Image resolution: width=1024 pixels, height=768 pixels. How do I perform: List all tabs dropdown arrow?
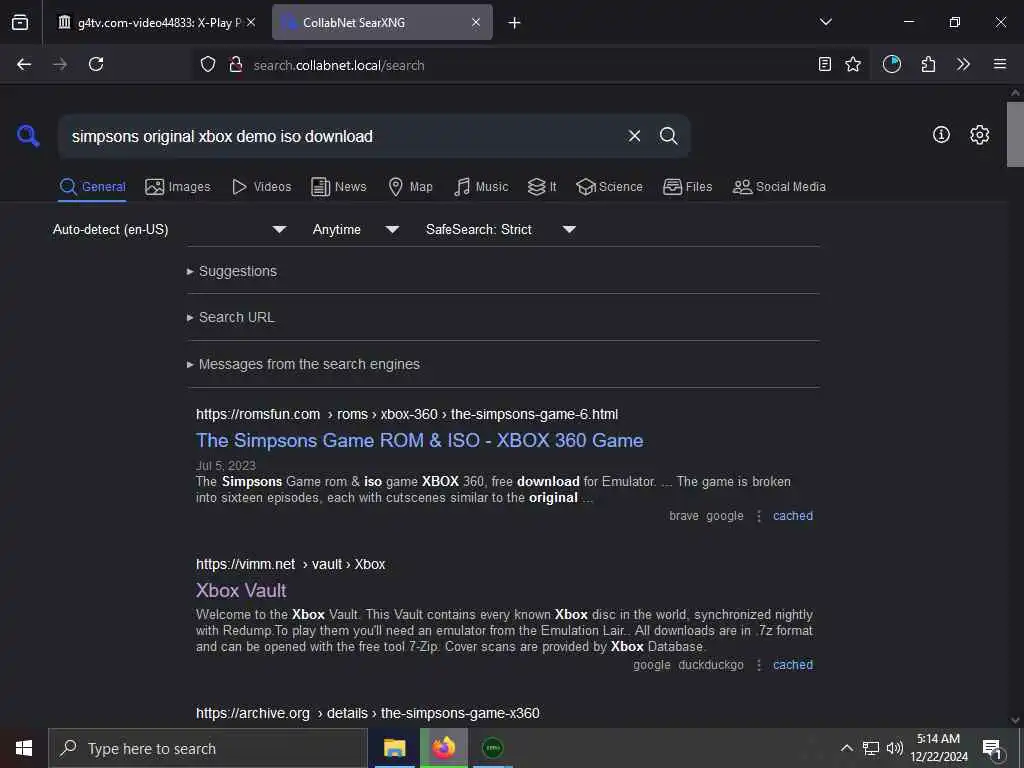(825, 22)
